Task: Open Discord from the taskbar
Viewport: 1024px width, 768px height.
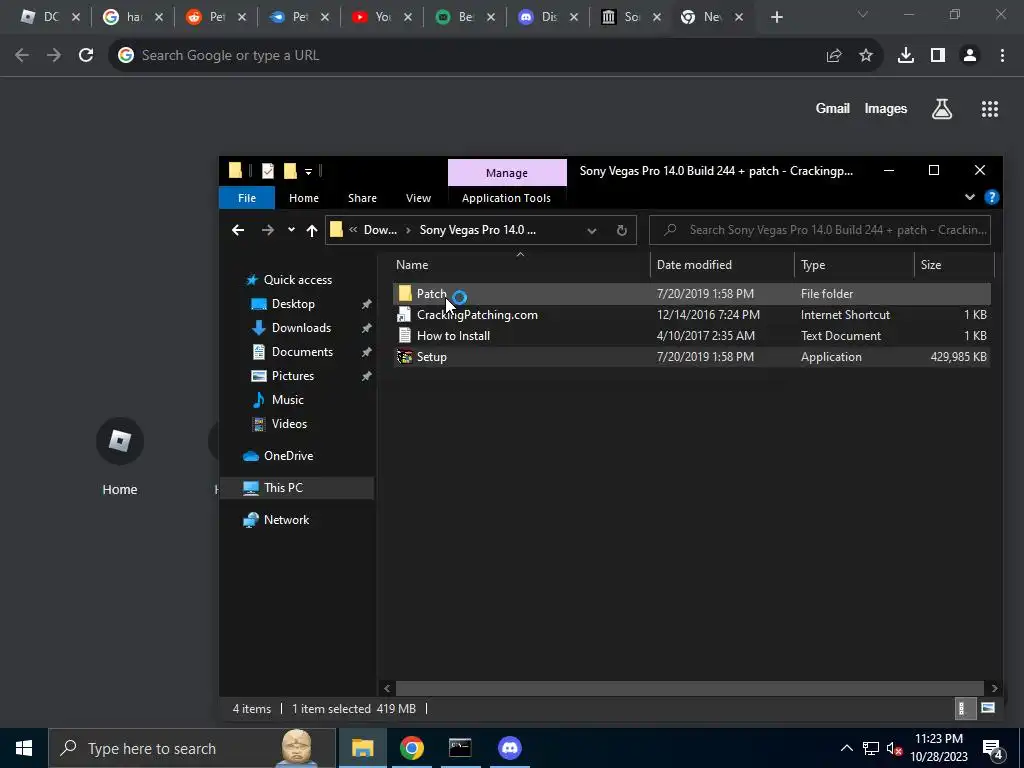Action: [510, 748]
